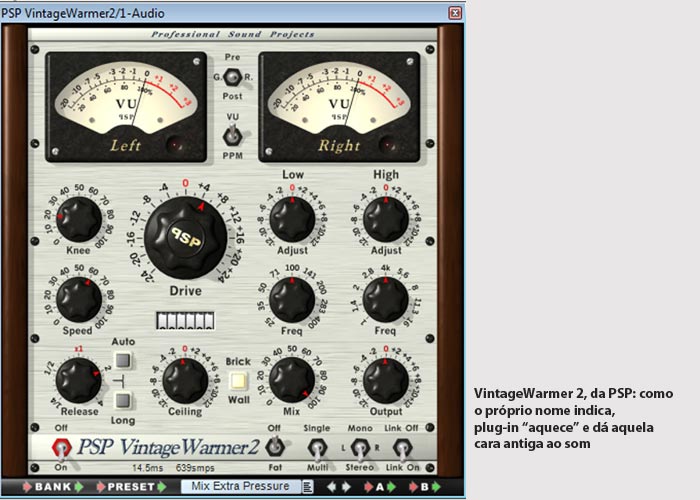Click the Right meter overload LED
Screen dimensions: 700x500
click(x=388, y=145)
